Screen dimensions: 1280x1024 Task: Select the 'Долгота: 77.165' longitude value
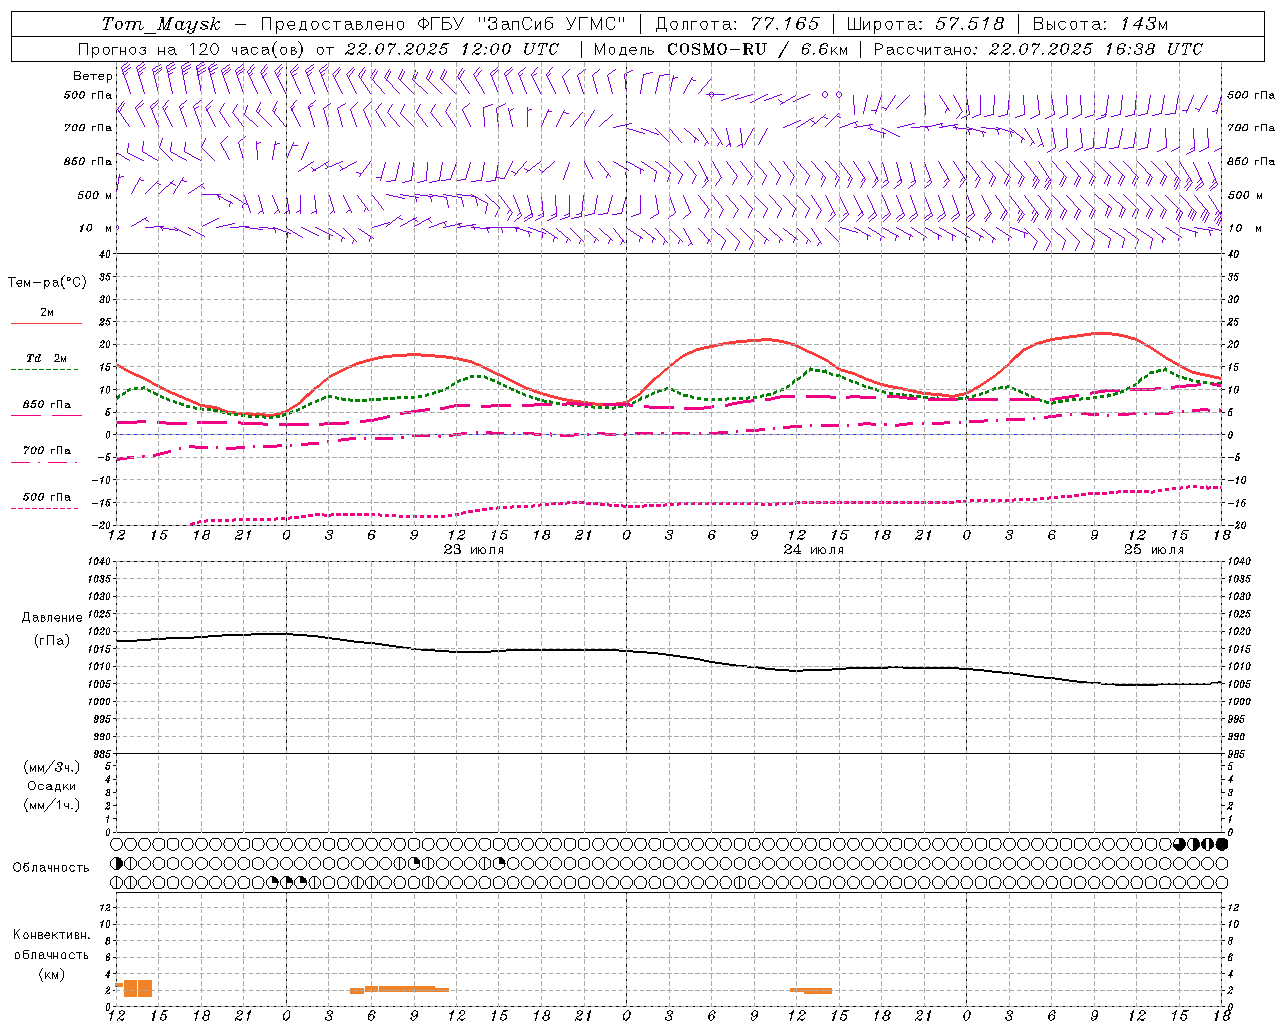click(x=737, y=24)
